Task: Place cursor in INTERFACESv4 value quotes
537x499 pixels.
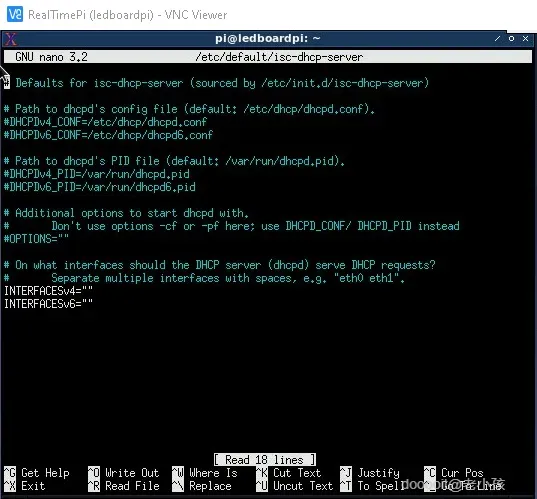Action: pos(87,291)
